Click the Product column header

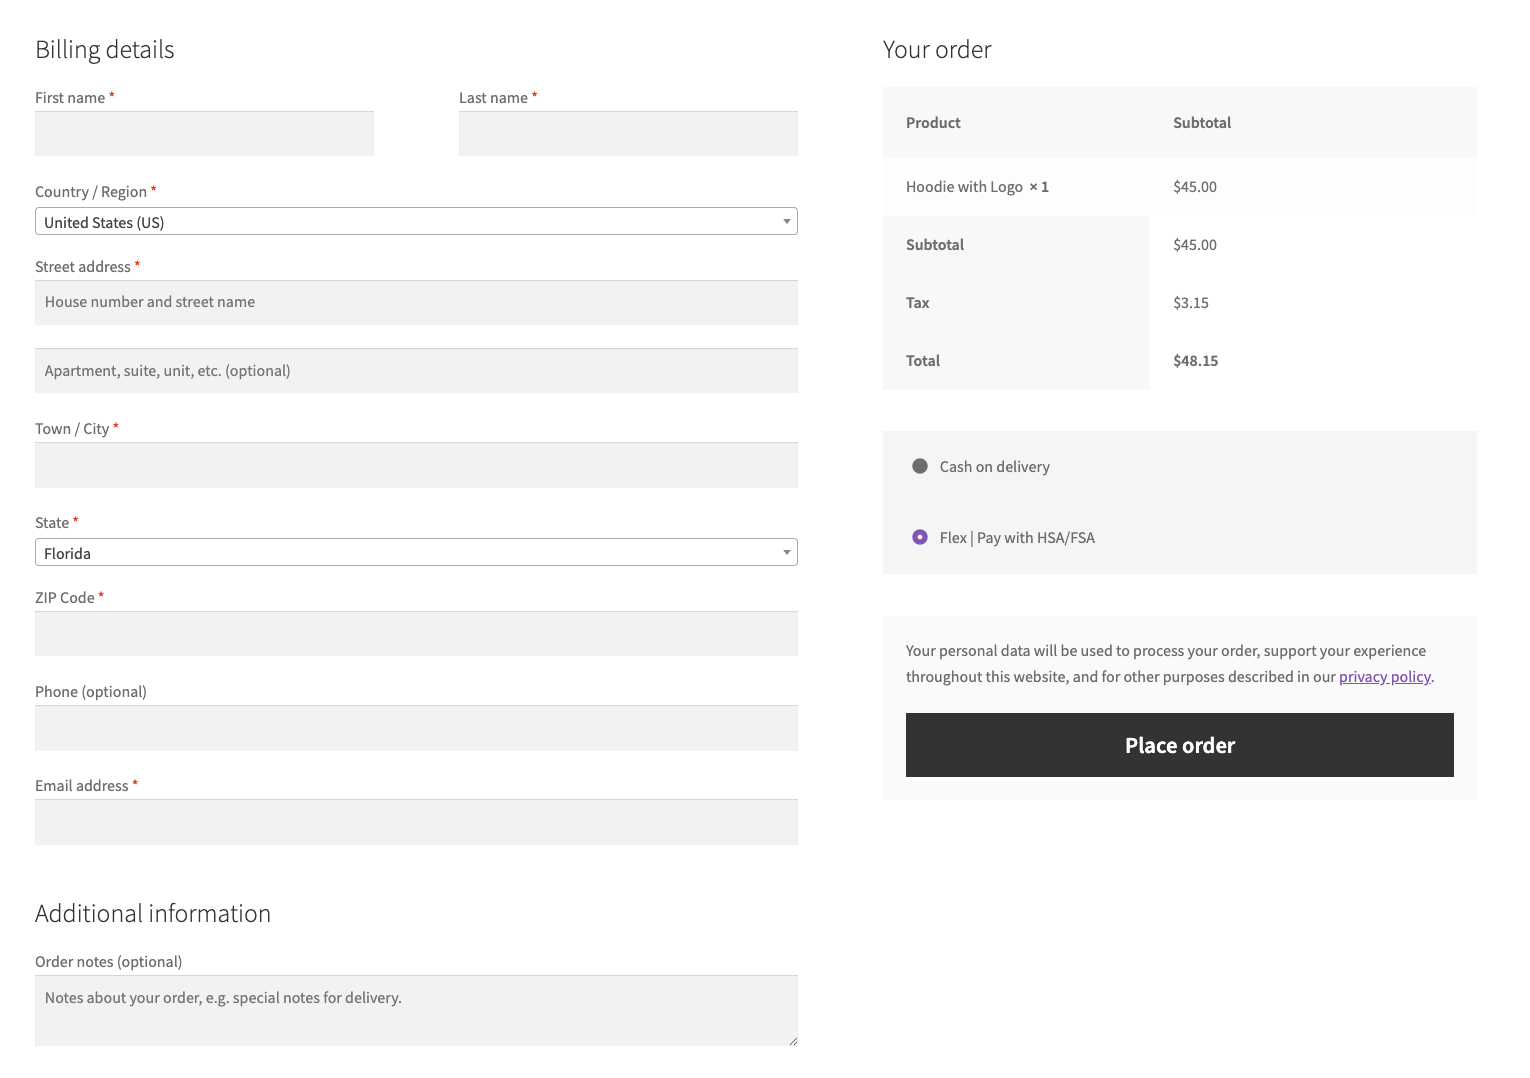click(x=933, y=123)
